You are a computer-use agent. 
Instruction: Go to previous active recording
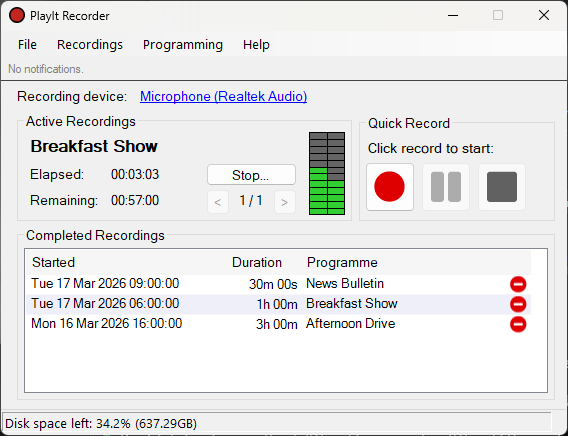218,202
